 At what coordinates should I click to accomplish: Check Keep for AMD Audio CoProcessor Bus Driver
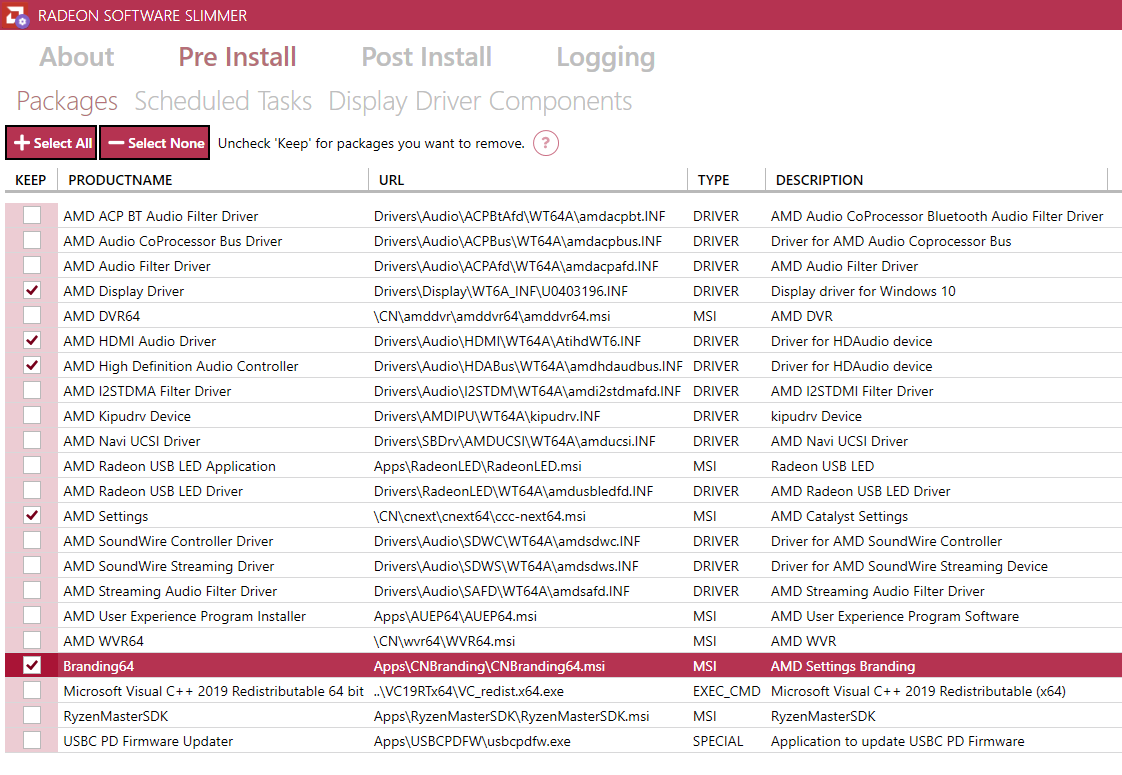[31, 240]
